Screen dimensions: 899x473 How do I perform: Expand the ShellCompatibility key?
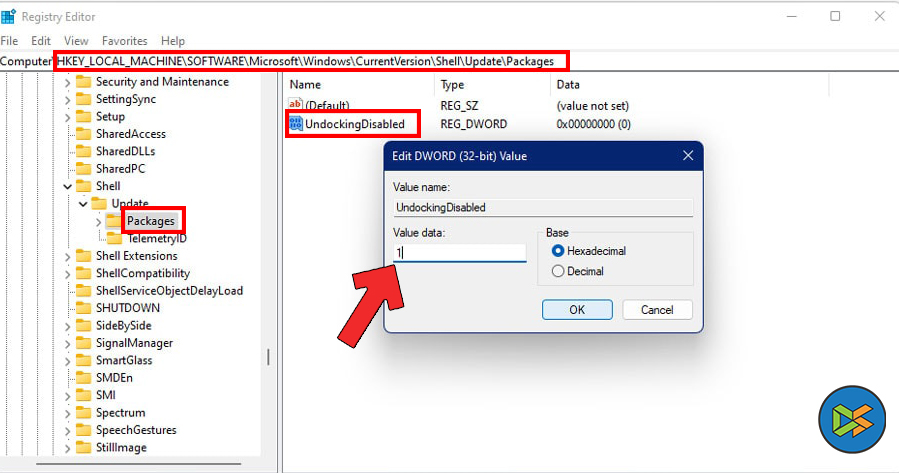coord(67,273)
